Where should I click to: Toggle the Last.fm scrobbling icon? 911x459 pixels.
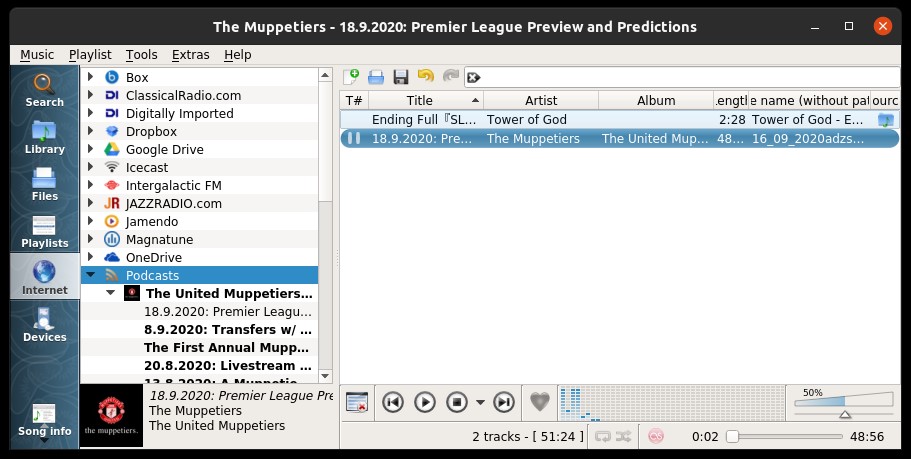[x=656, y=436]
